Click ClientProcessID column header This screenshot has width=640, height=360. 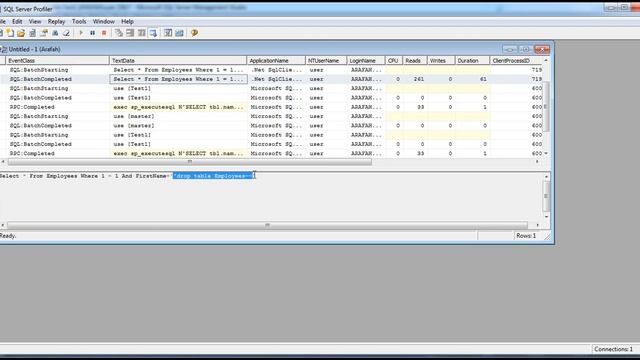point(516,60)
